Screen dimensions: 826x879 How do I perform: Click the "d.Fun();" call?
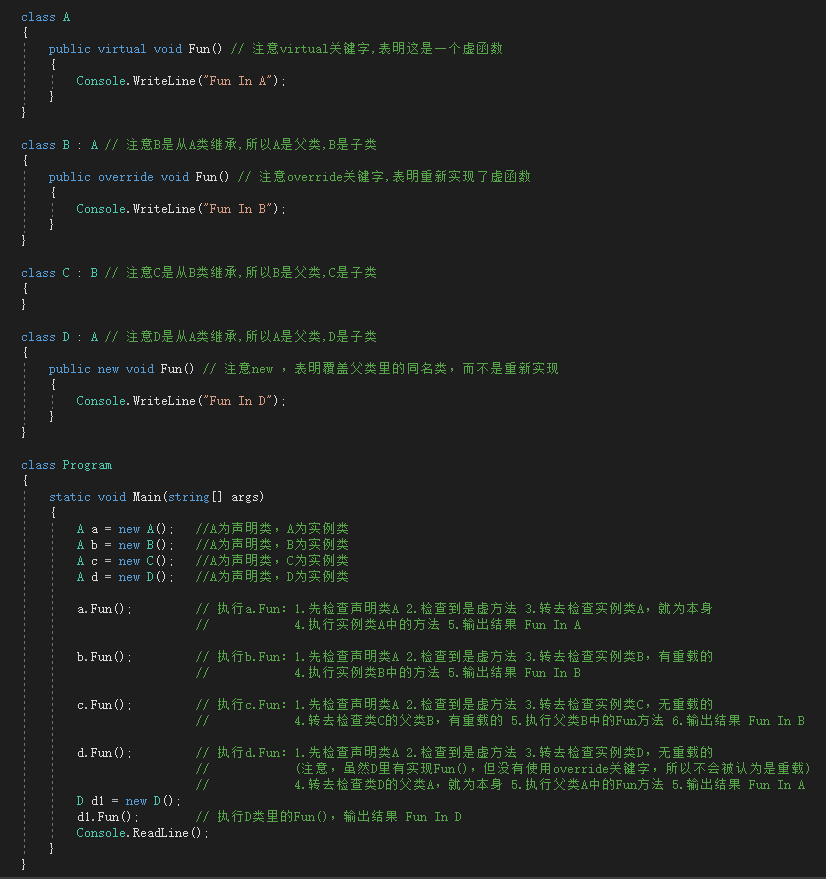[104, 753]
